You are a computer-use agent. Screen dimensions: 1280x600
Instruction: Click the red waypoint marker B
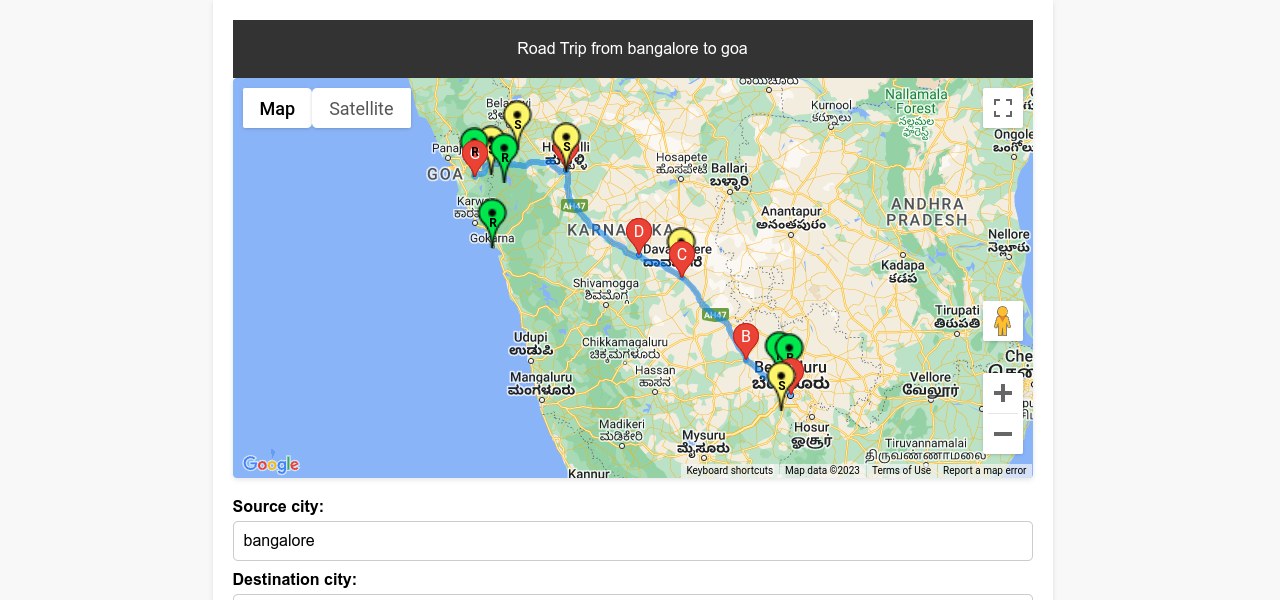tap(745, 338)
